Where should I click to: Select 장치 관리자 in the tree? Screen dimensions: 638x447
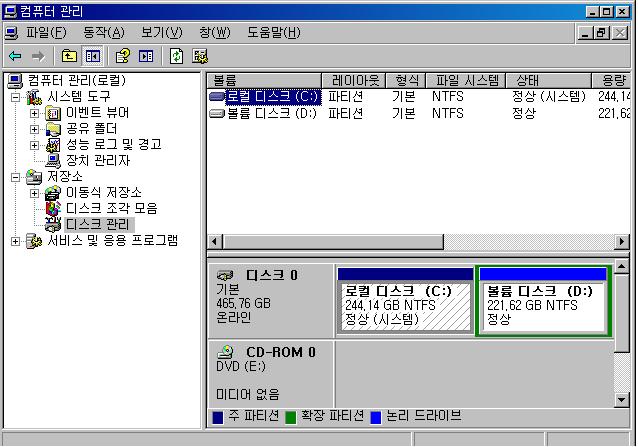pyautogui.click(x=98, y=161)
